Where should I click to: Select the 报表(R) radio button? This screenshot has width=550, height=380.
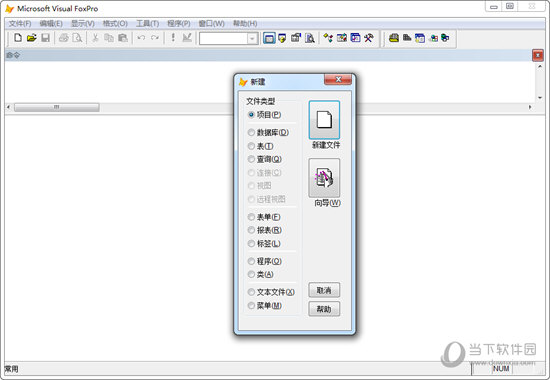[x=251, y=230]
